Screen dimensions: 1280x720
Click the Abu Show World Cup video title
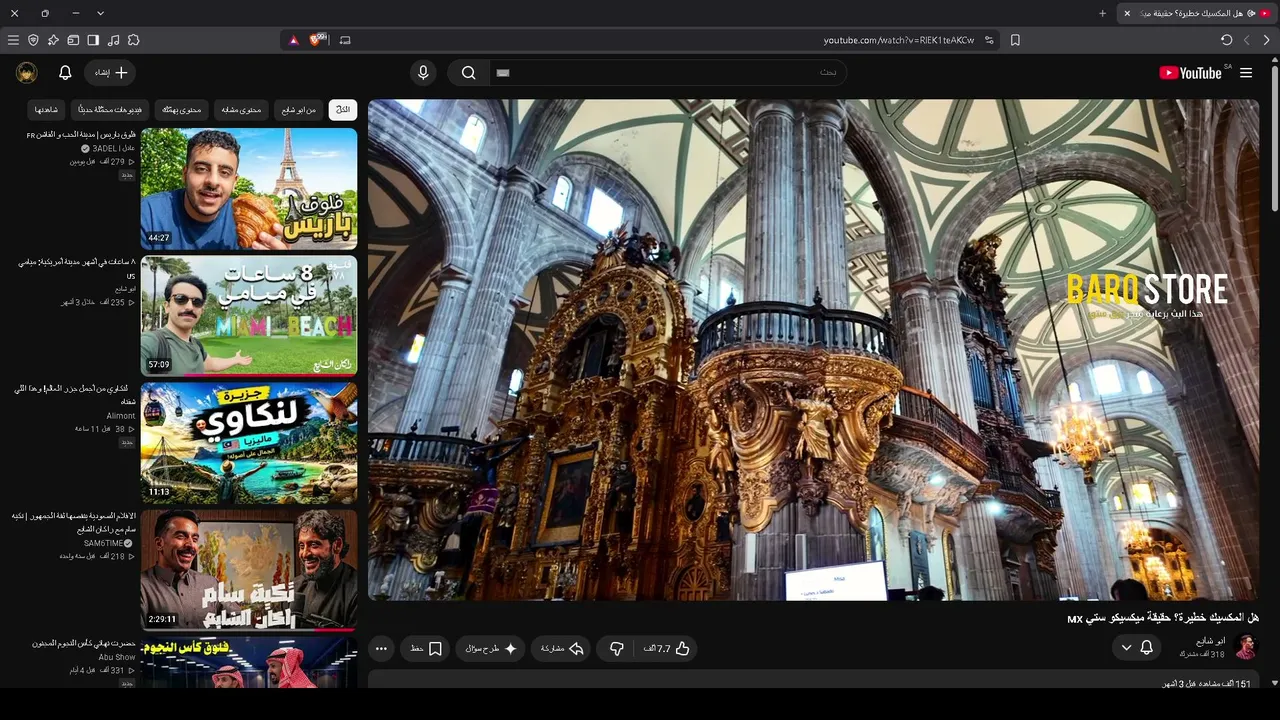click(83, 643)
